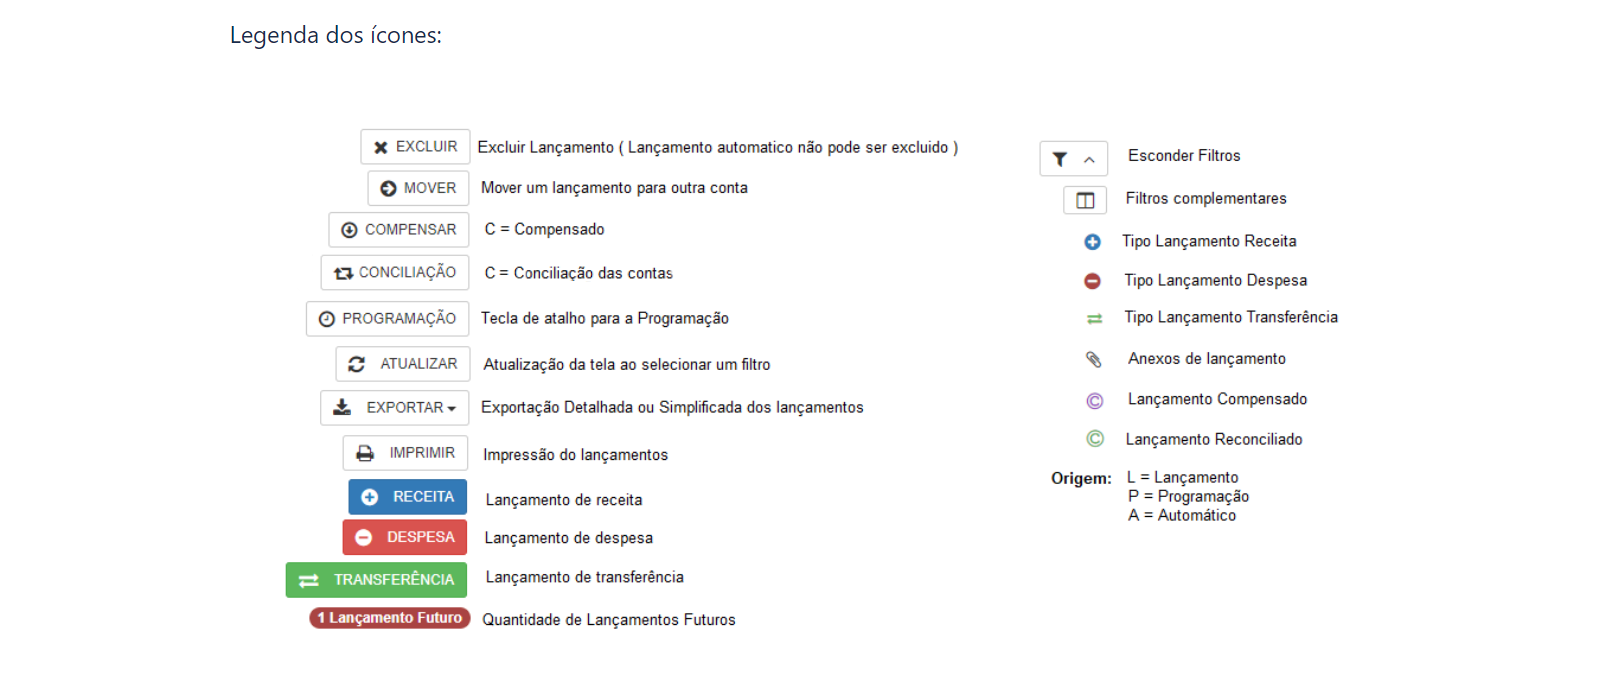Click the COMPENSAR button
1614x696 pixels.
399,230
